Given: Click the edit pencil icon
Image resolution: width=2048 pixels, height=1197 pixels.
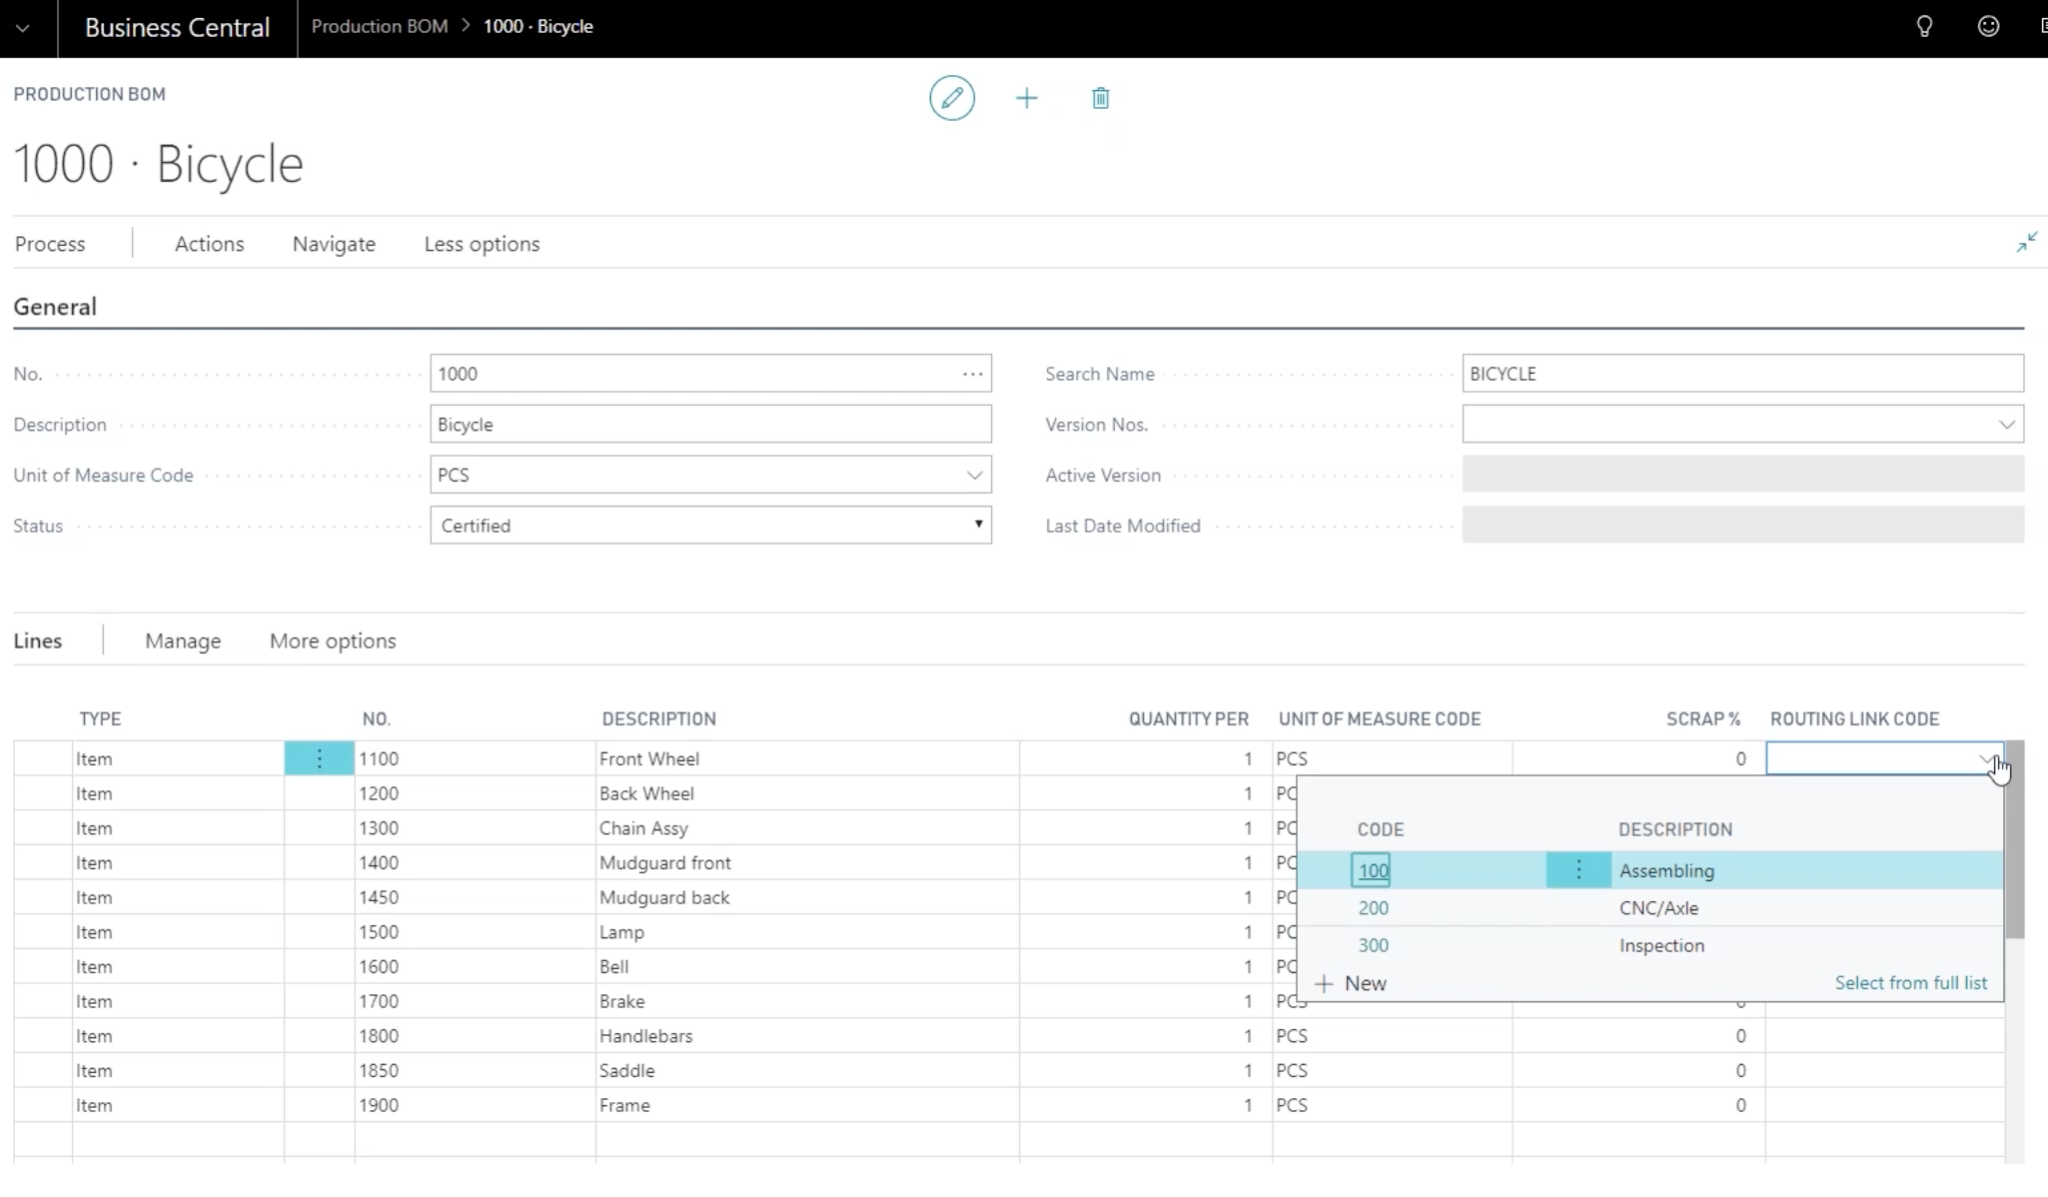Looking at the screenshot, I should pos(951,98).
